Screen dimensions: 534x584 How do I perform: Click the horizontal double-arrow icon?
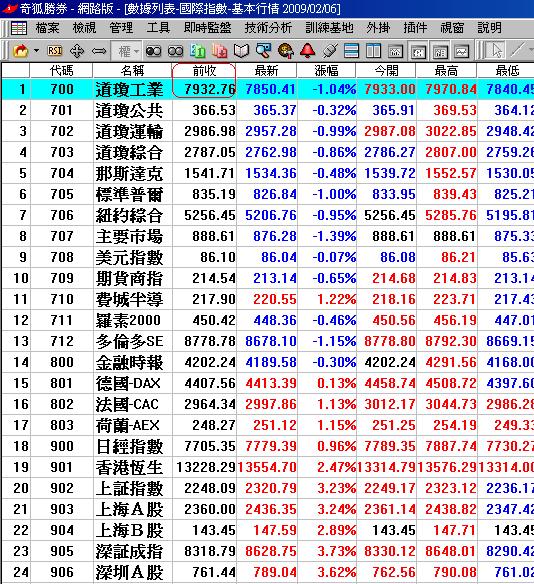click(99, 51)
